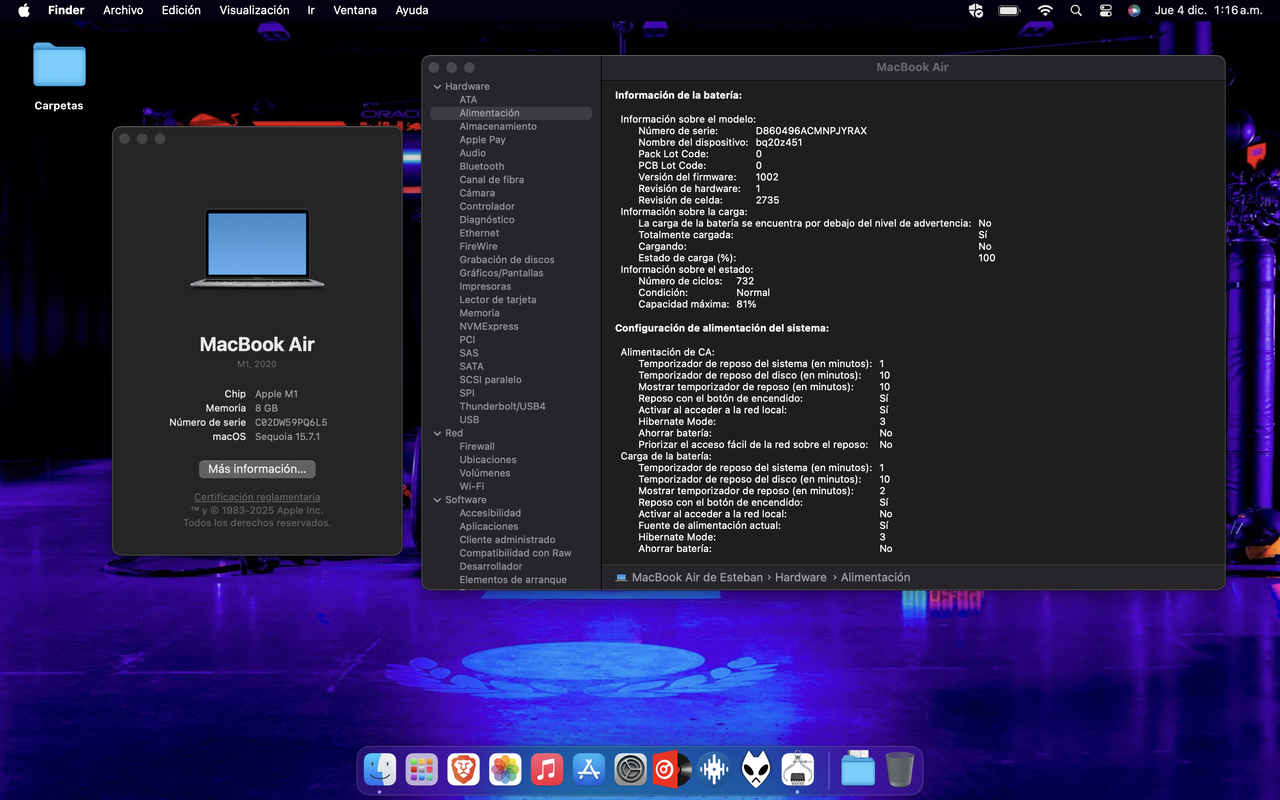
Task: Open Finder from the Dock
Action: pos(379,769)
